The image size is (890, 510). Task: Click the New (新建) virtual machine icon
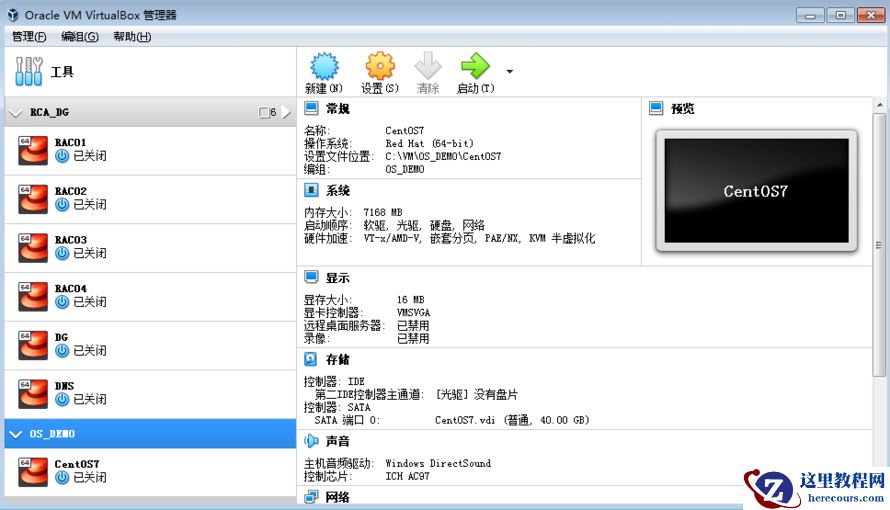pyautogui.click(x=324, y=66)
